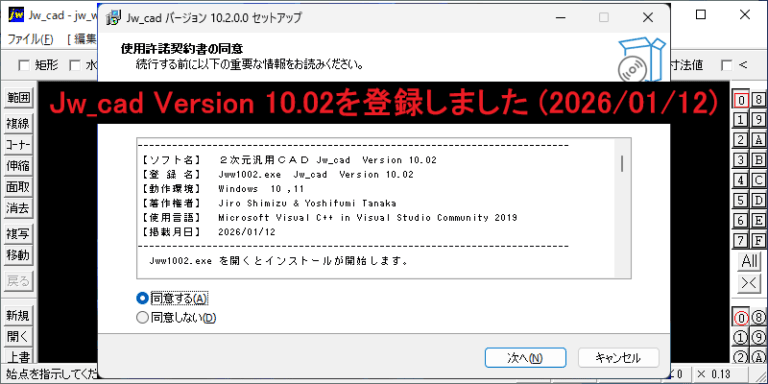Click the 【登録名】 Jww1002.exe line
Screen dimensions: 768x384
277,174
